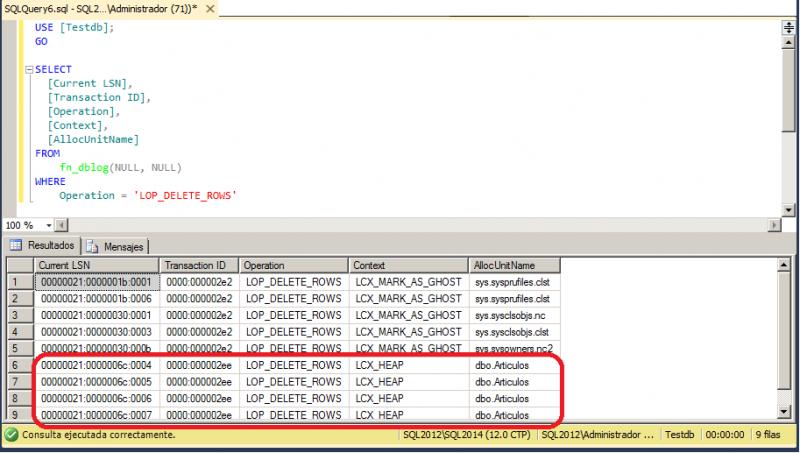Image resolution: width=800 pixels, height=453 pixels.
Task: Select row header number 9
Action: click(x=20, y=414)
